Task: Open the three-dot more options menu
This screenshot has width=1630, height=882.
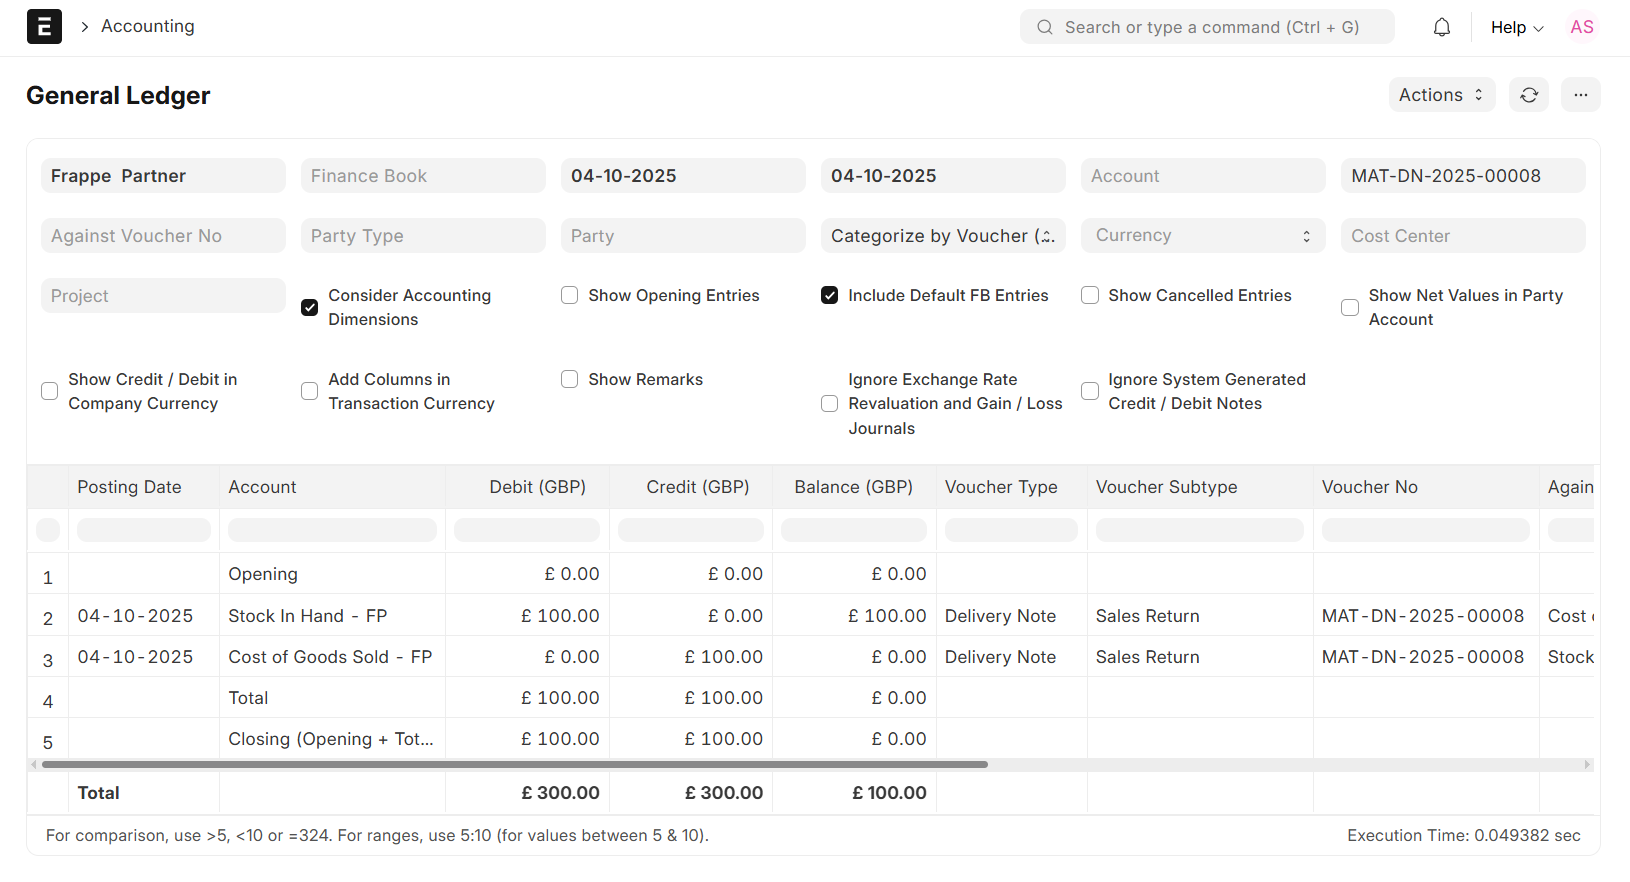Action: (1580, 95)
